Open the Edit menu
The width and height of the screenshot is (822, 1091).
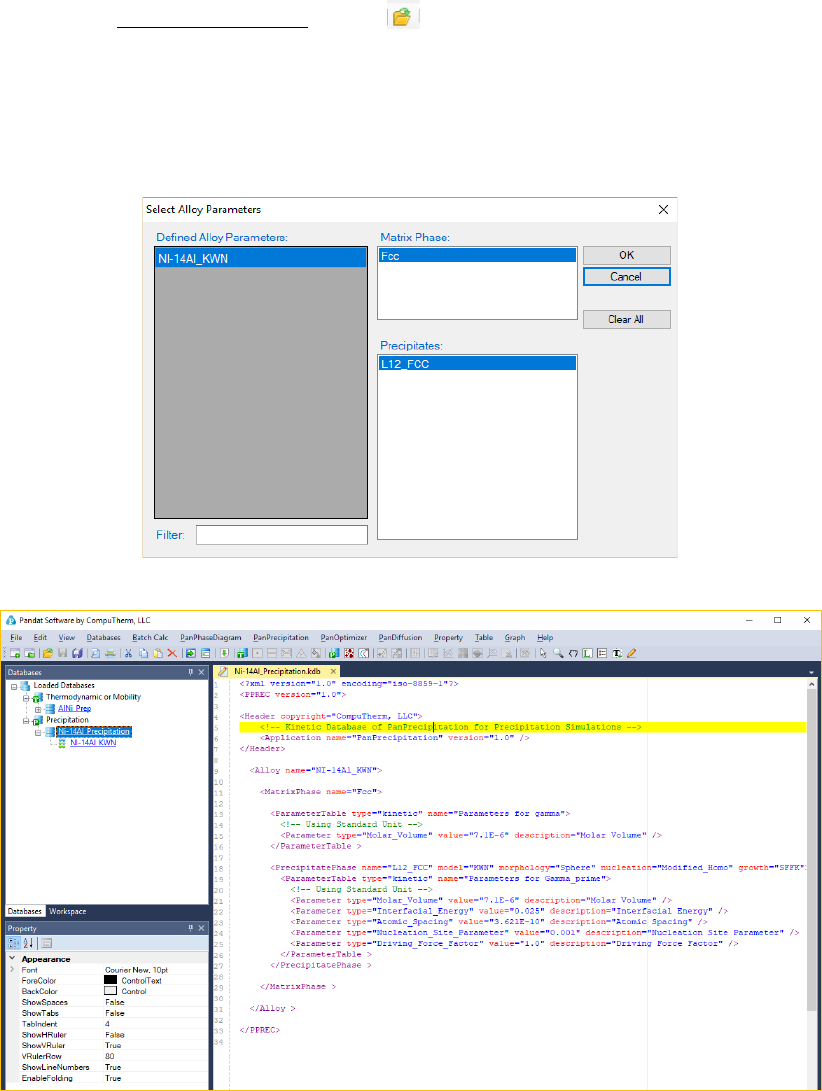pyautogui.click(x=40, y=637)
